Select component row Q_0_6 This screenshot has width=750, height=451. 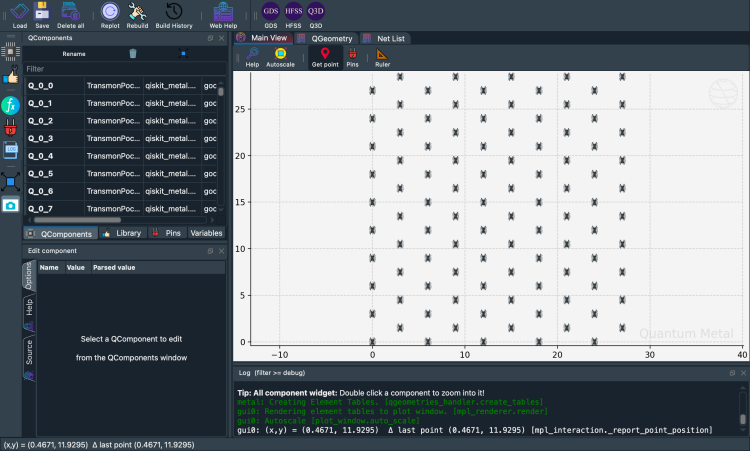(121, 191)
